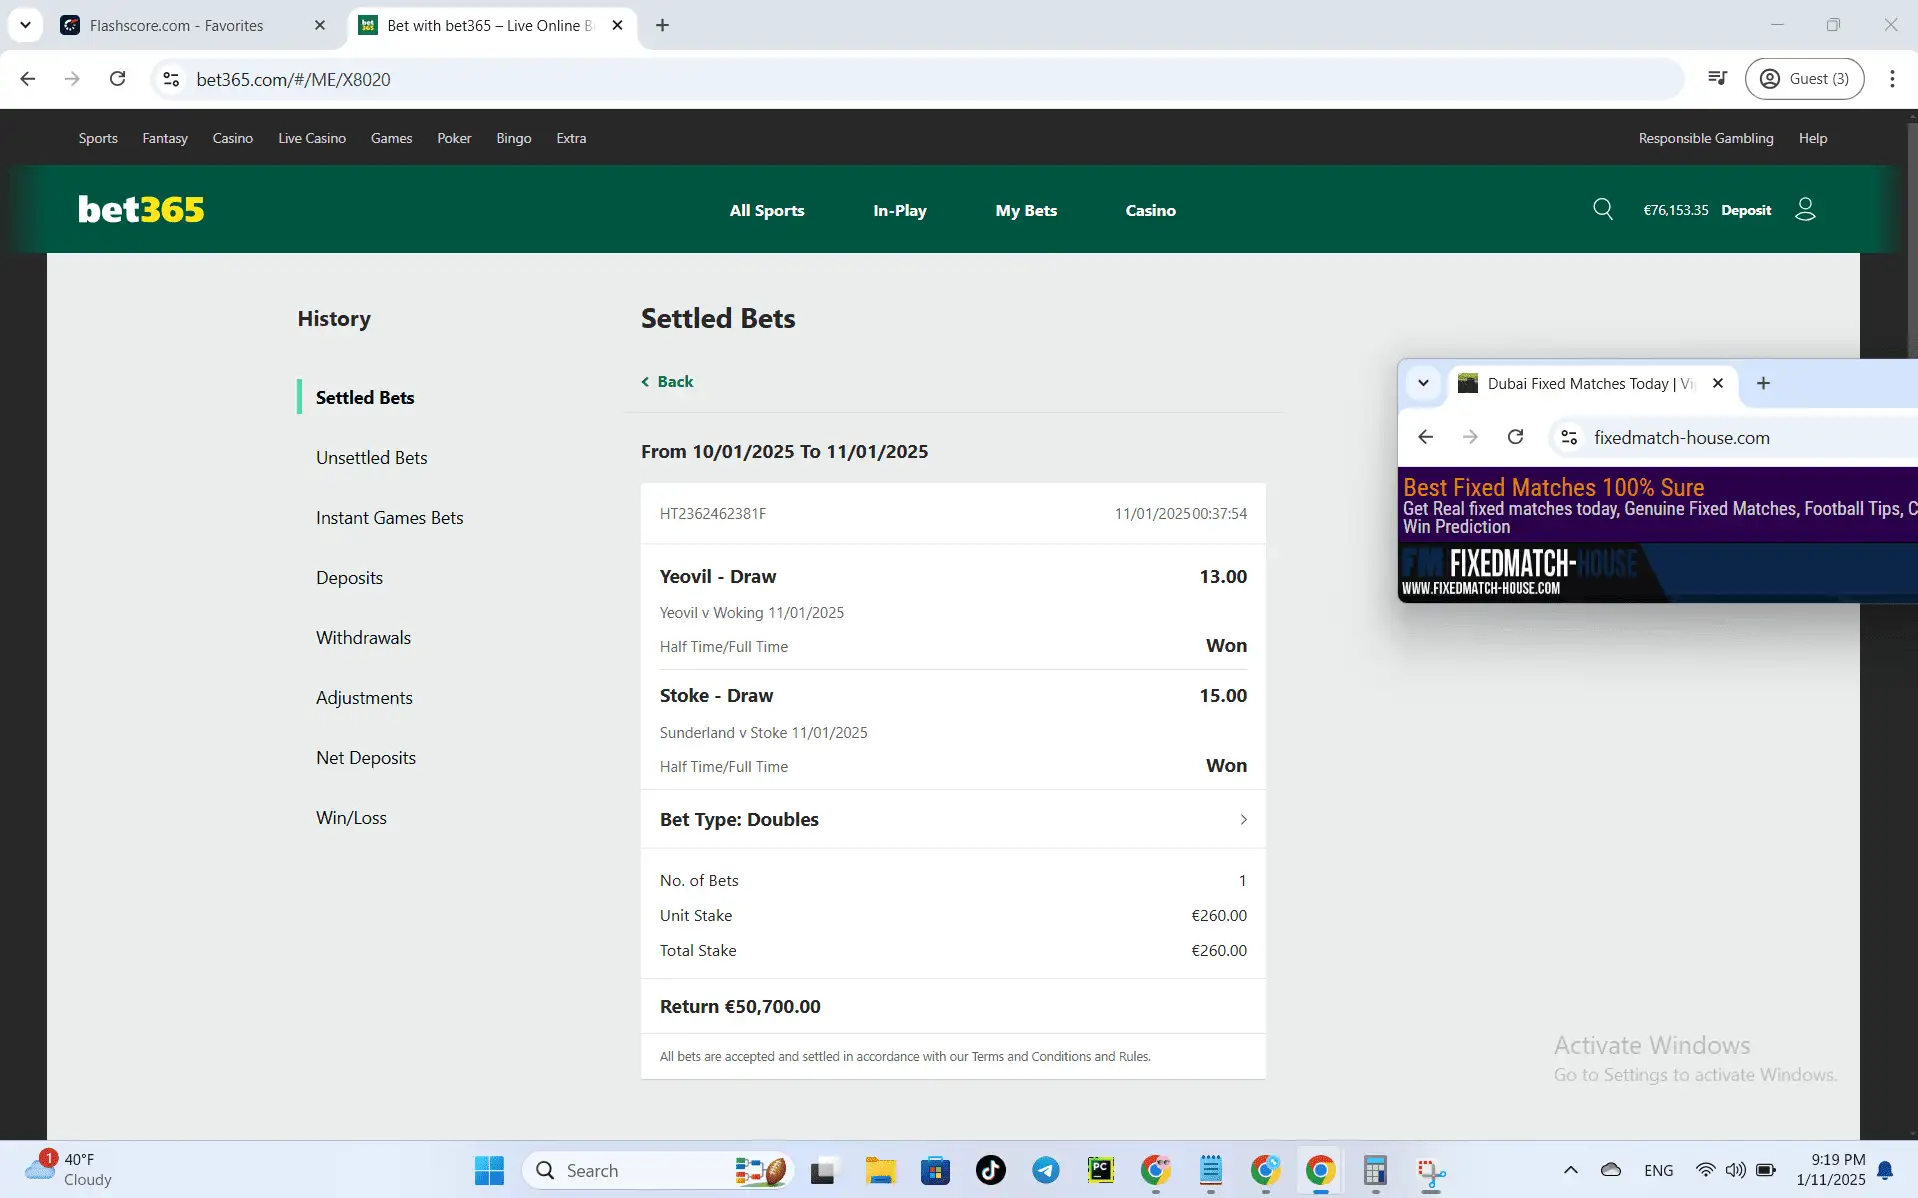
Task: Switch to the Flashscore.com Favorites tab
Action: tap(177, 26)
